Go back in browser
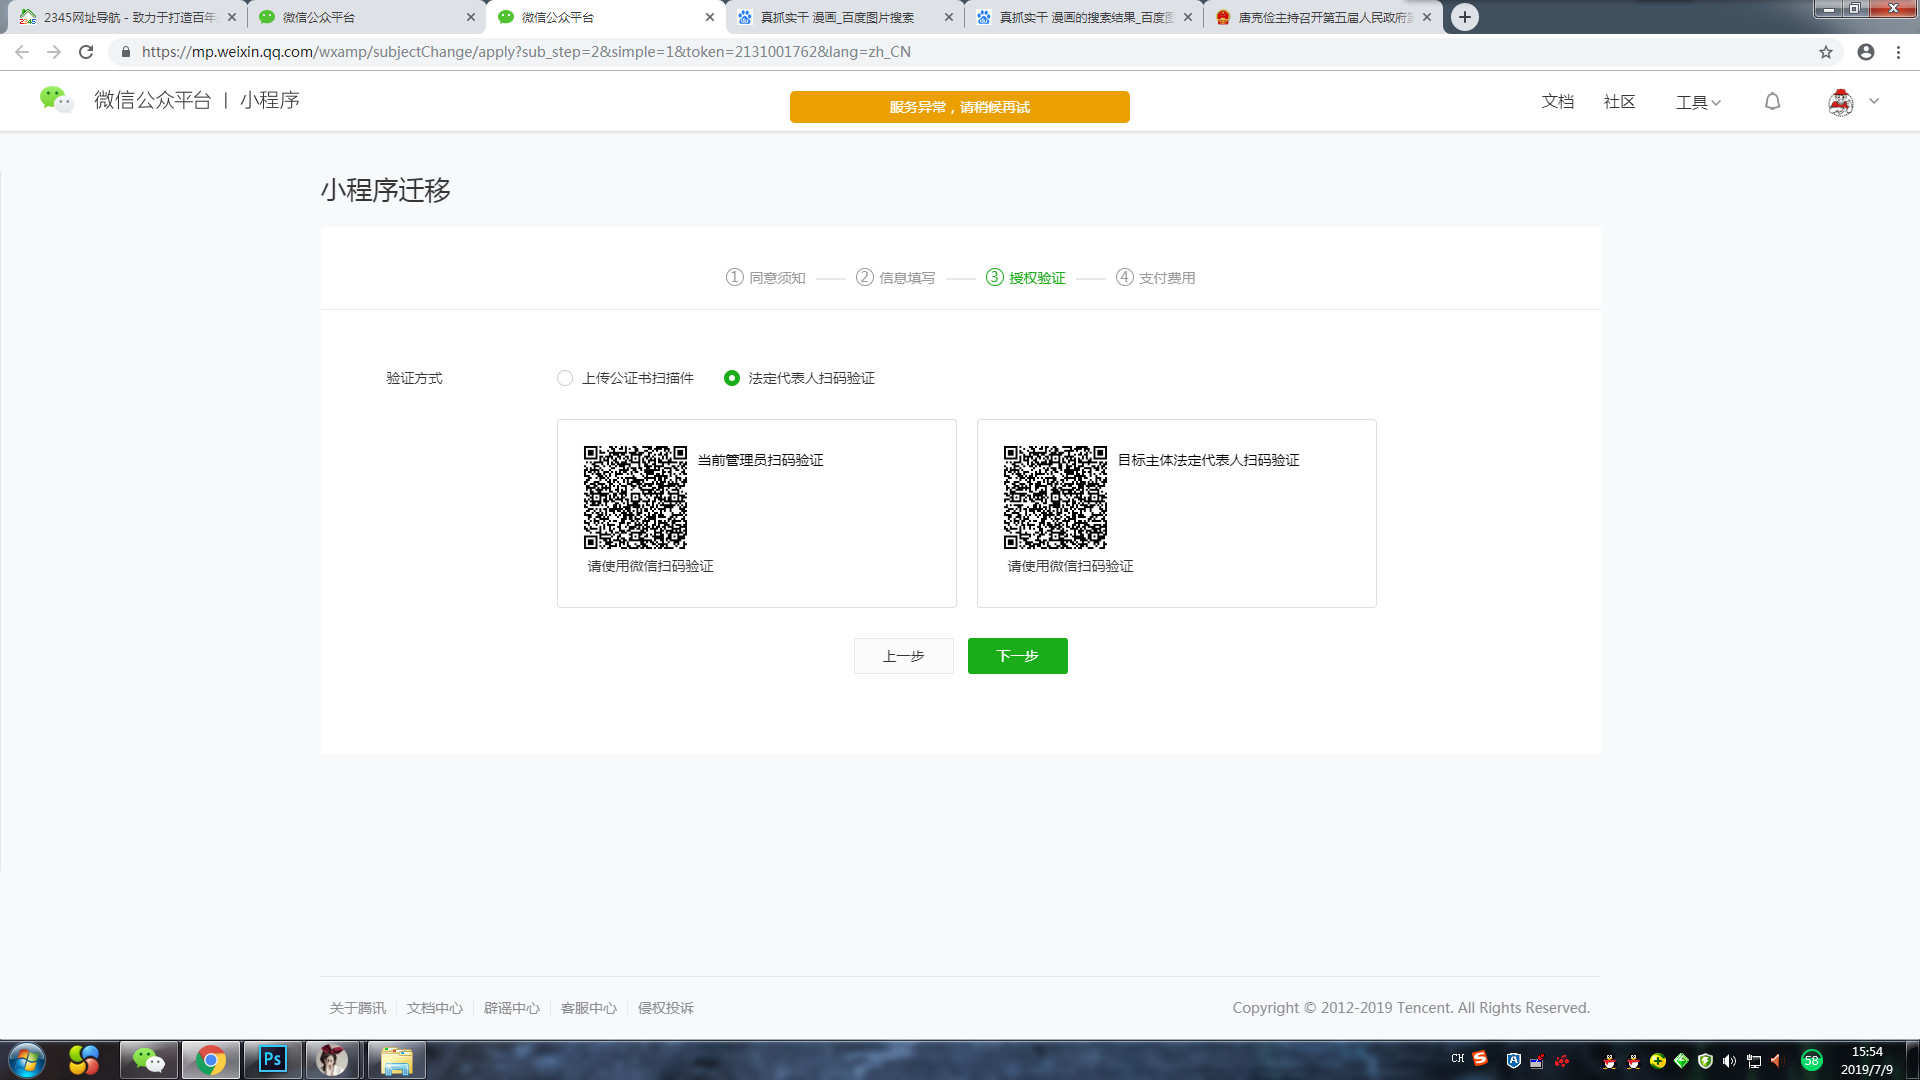Image resolution: width=1920 pixels, height=1080 pixels. tap(22, 52)
